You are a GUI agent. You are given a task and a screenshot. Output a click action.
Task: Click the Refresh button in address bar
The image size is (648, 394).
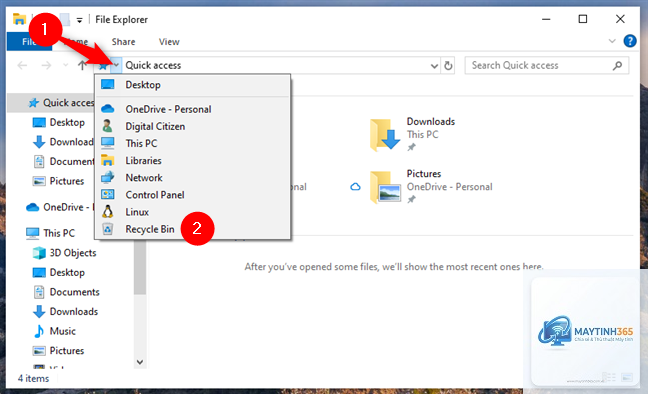click(448, 65)
